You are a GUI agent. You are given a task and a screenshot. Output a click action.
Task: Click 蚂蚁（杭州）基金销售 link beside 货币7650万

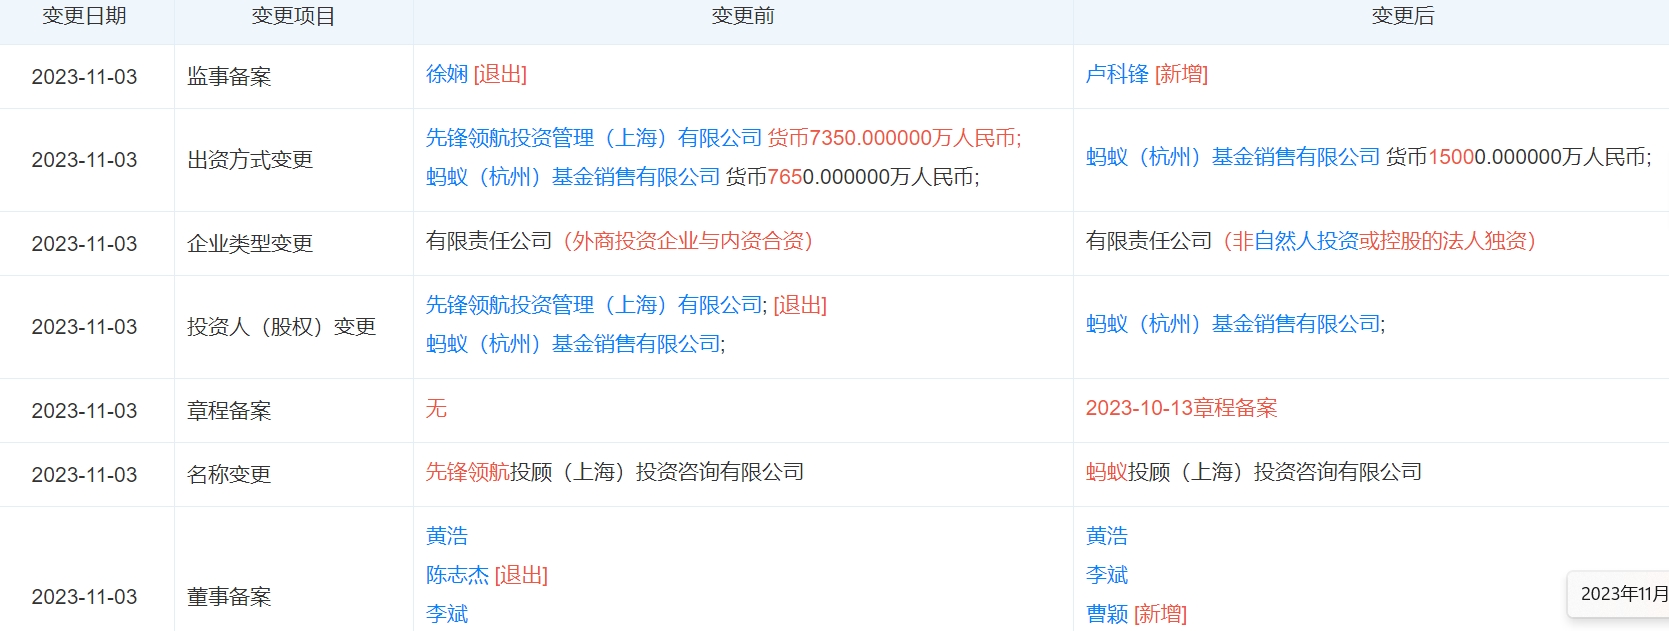[x=573, y=177]
